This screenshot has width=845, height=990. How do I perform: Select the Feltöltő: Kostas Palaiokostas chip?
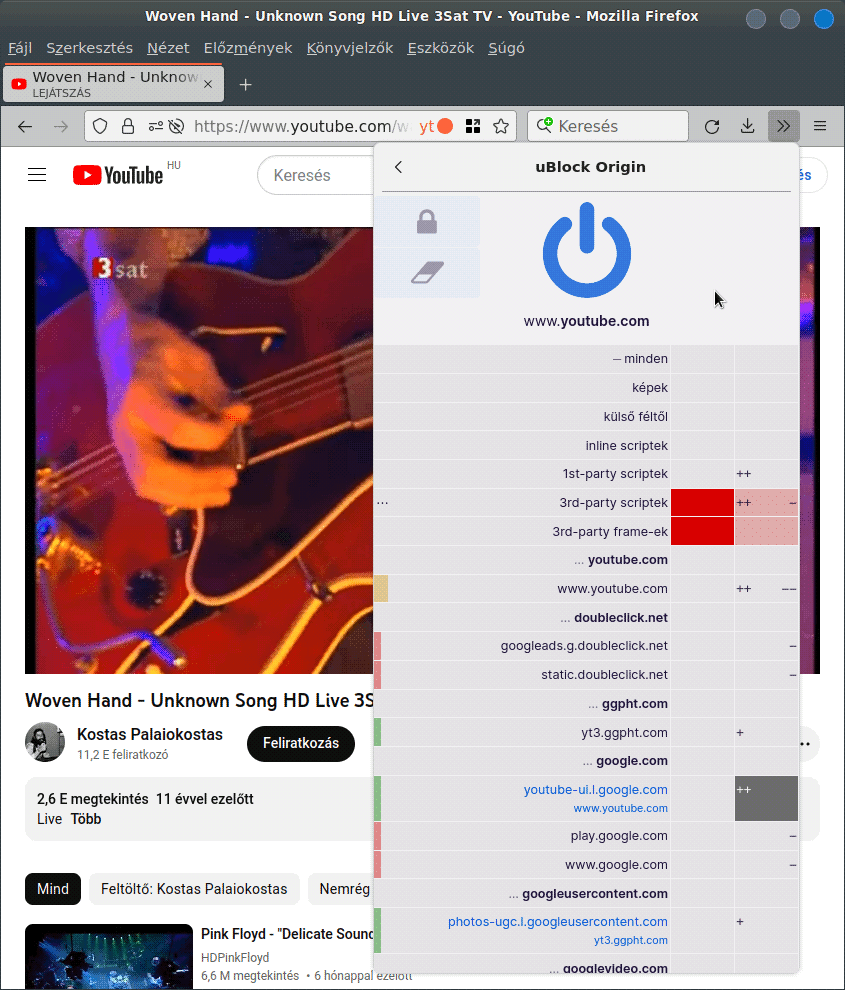(x=194, y=889)
